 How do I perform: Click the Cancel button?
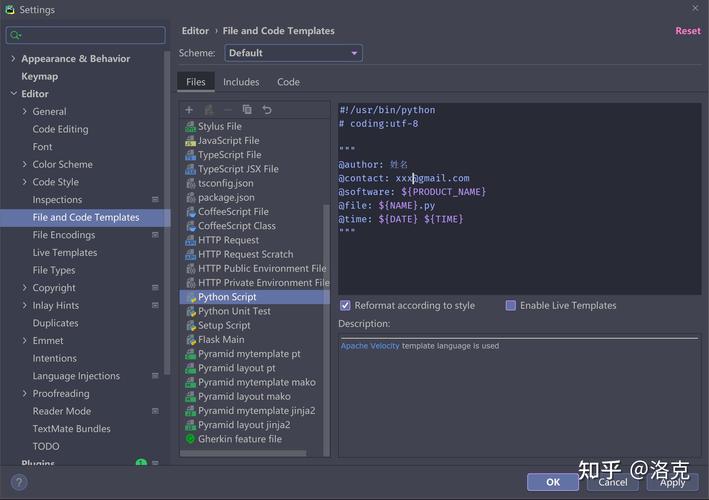tap(613, 482)
